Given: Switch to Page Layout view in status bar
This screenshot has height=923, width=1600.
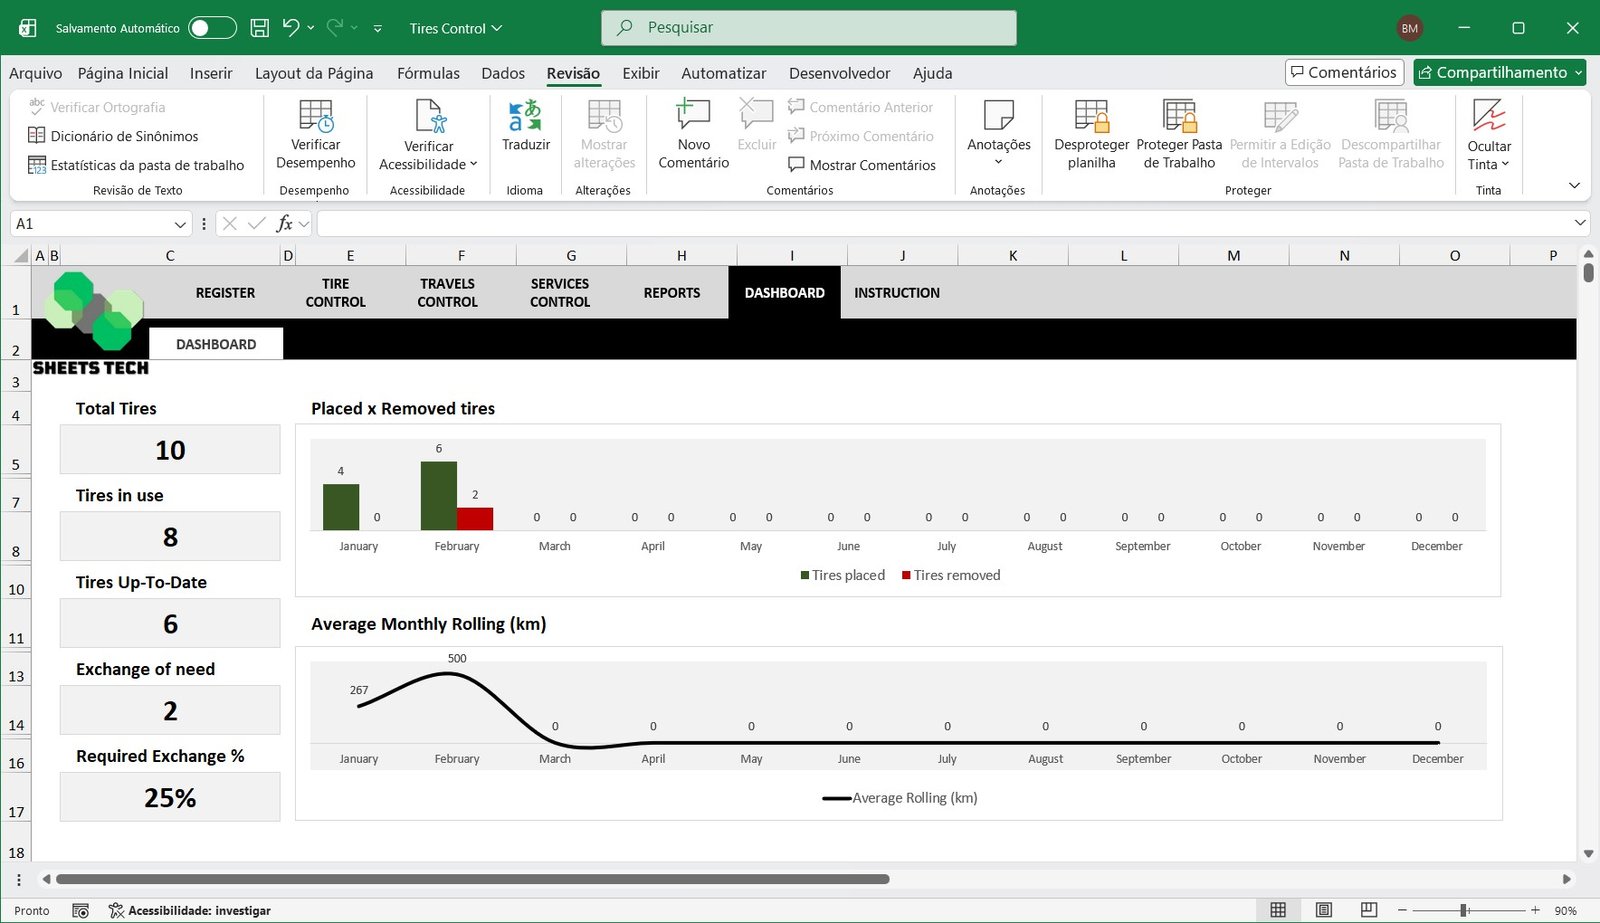Looking at the screenshot, I should point(1323,910).
